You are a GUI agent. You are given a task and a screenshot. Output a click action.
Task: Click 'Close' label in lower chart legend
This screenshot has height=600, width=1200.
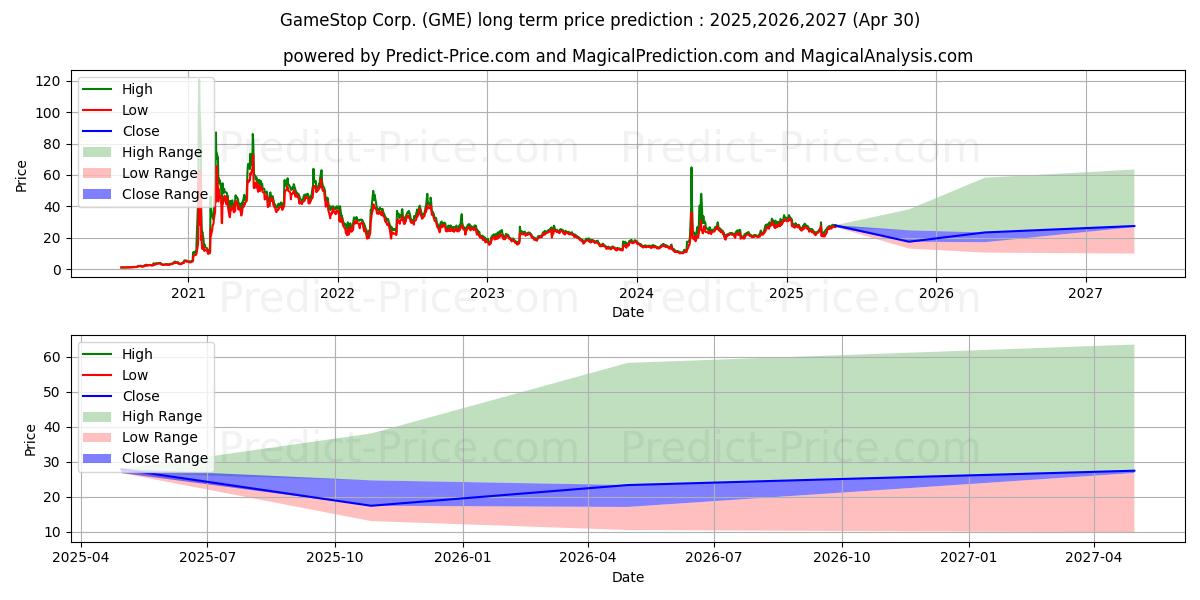pyautogui.click(x=141, y=396)
